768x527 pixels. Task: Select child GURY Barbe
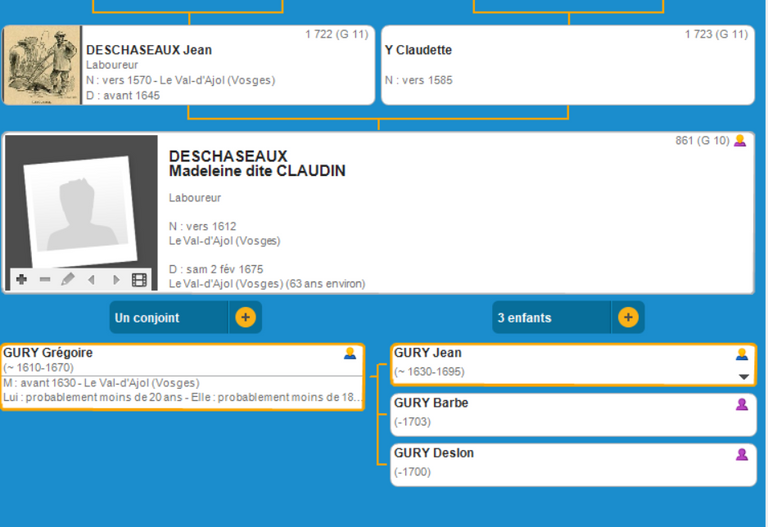560,414
